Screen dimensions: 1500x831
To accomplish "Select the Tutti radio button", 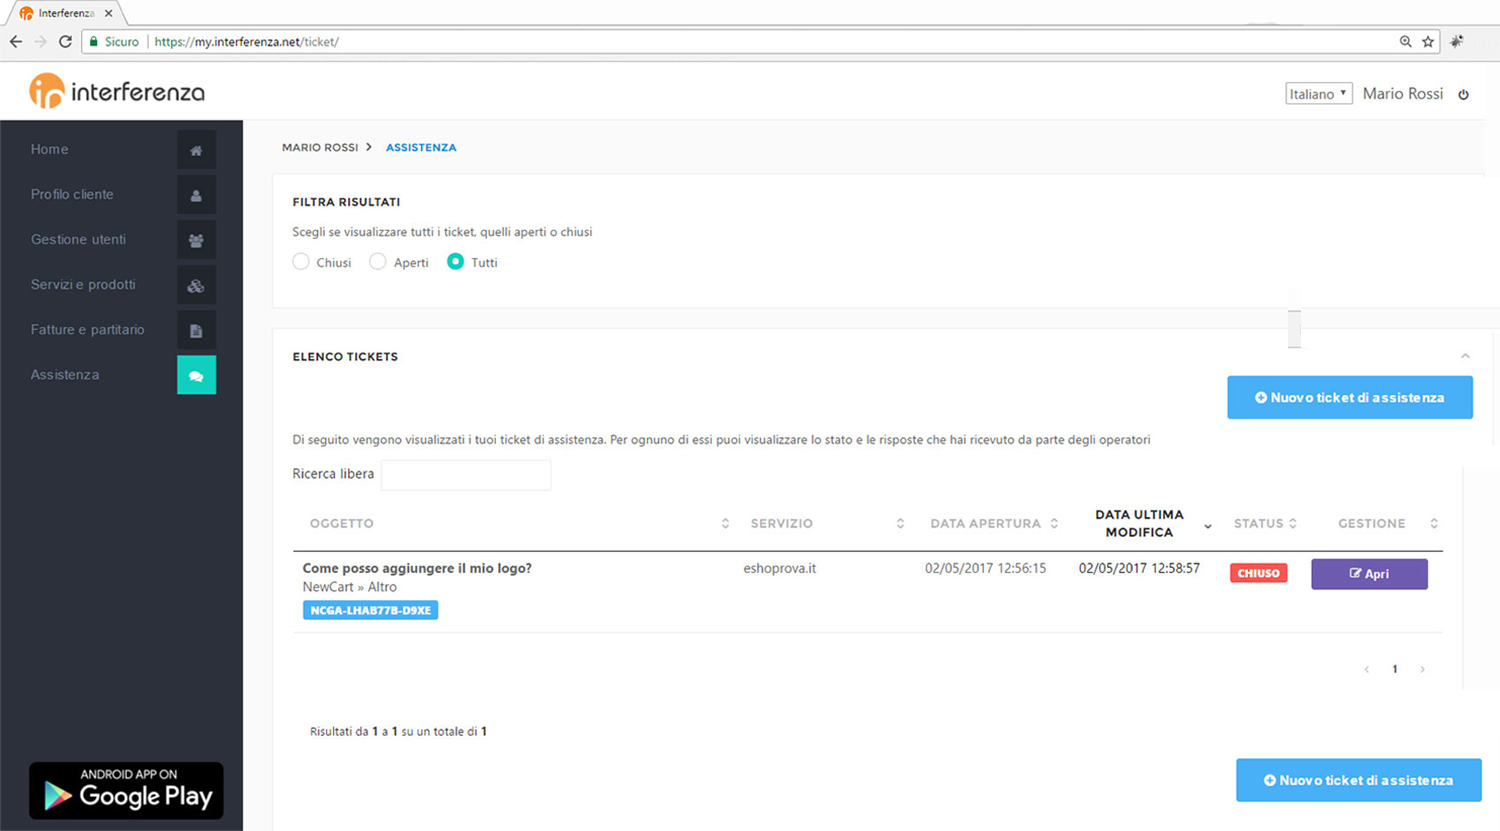I will tap(455, 262).
